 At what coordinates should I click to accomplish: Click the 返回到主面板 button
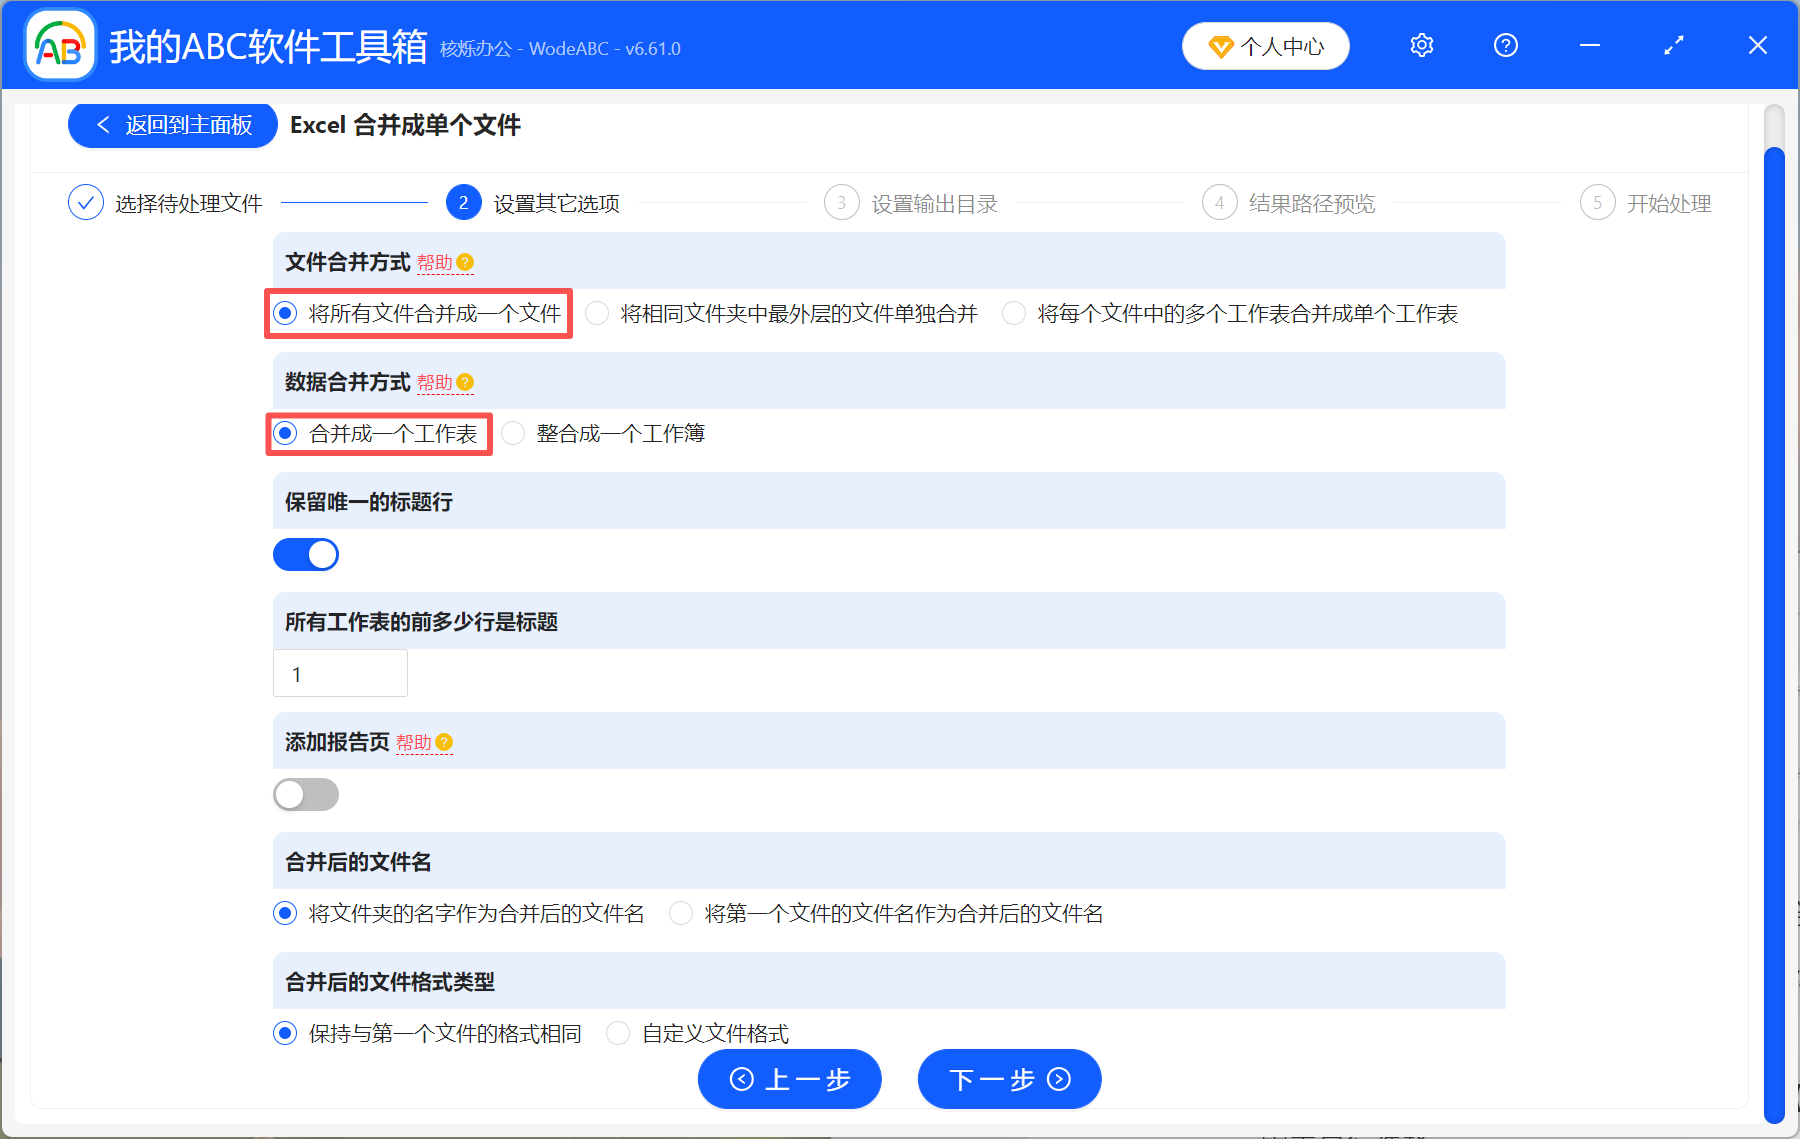[x=171, y=124]
